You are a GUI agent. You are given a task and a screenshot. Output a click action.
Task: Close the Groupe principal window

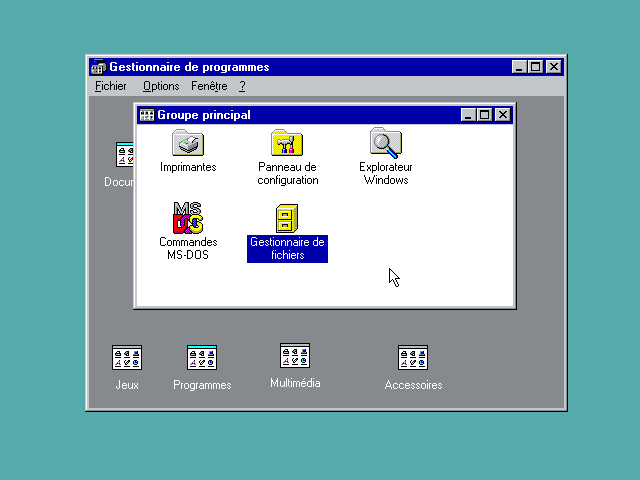point(503,115)
